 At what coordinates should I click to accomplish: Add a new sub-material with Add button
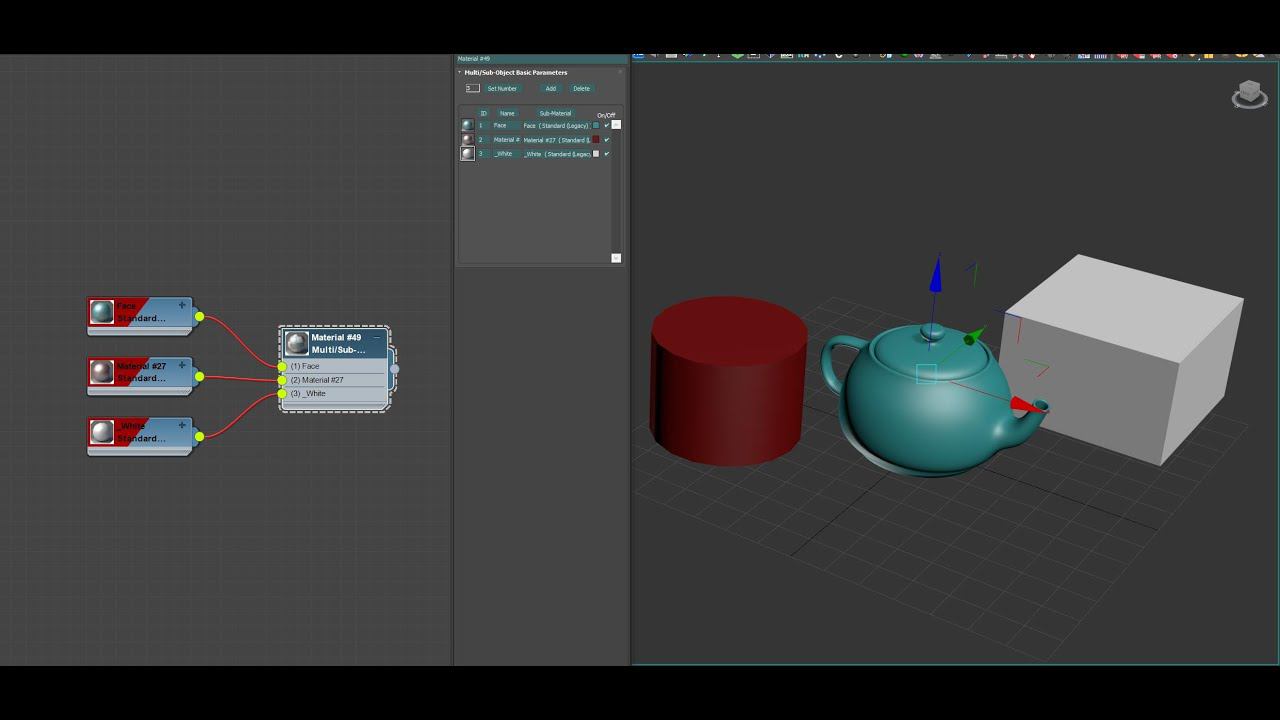[550, 88]
